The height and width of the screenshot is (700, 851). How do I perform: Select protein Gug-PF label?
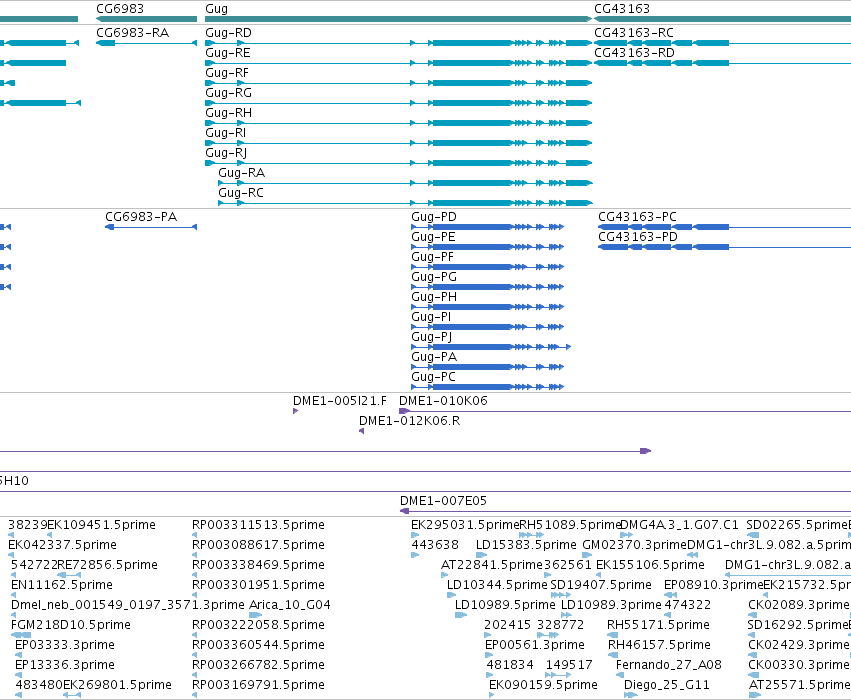433,257
